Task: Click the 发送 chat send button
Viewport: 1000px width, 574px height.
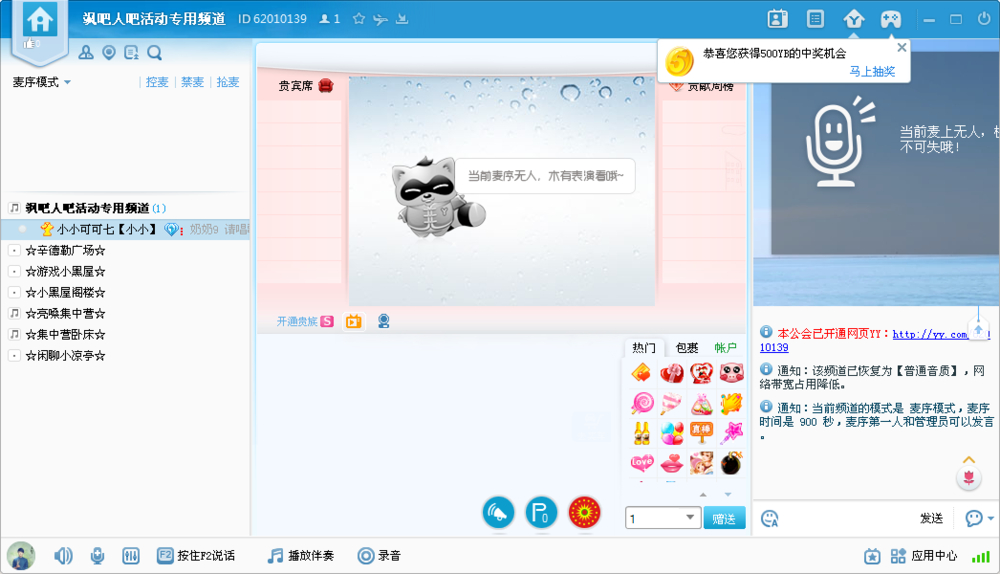Action: [x=931, y=519]
